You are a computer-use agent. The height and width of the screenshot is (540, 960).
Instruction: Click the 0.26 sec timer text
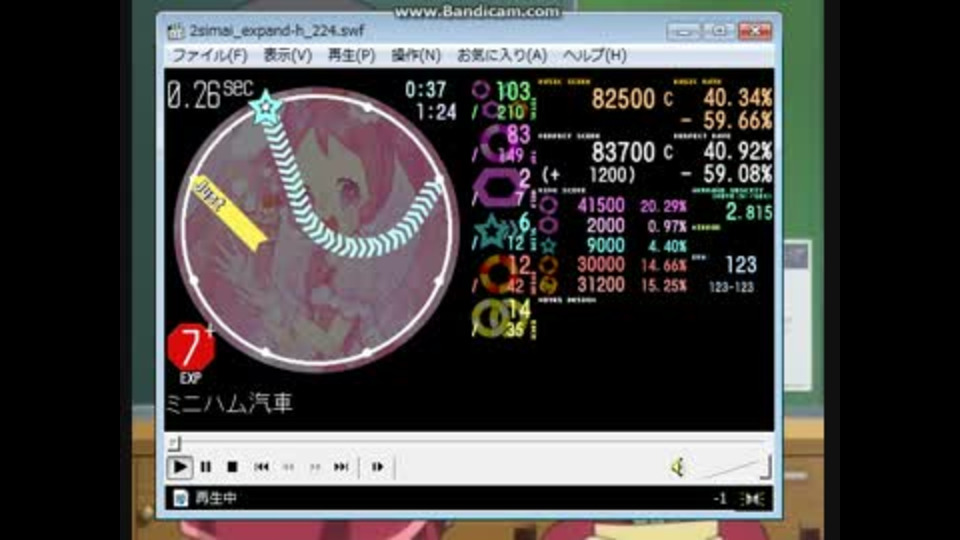209,96
